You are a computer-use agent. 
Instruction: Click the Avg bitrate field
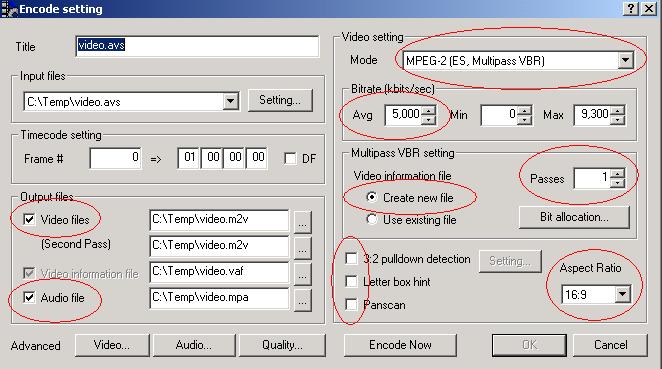[403, 114]
